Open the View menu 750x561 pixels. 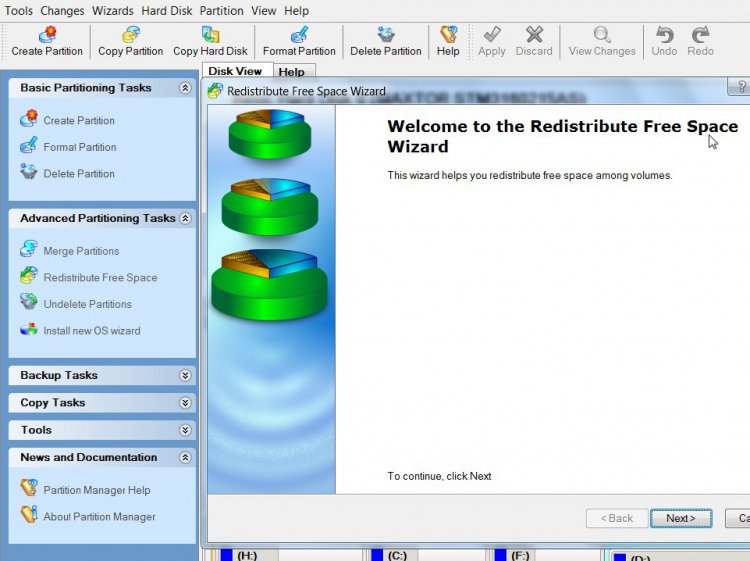point(264,11)
